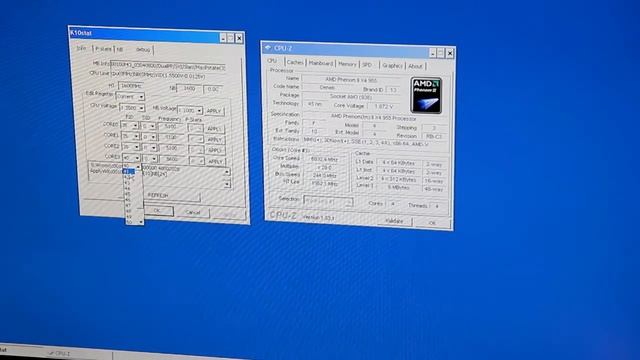The height and width of the screenshot is (360, 640).
Task: Close the CPU-Z window
Action: click(x=450, y=53)
